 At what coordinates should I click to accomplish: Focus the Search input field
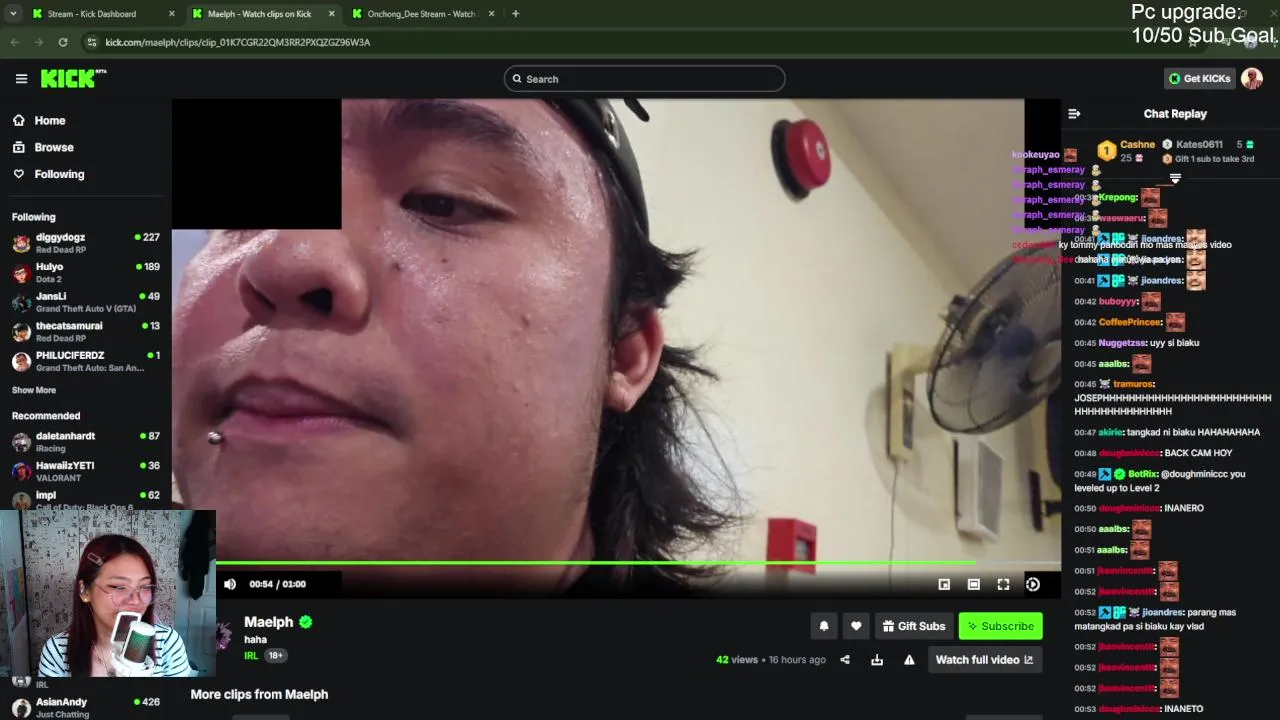click(644, 79)
